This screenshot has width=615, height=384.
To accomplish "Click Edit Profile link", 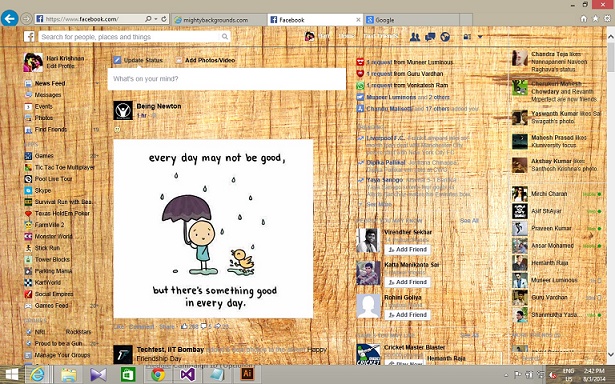I will pyautogui.click(x=60, y=66).
